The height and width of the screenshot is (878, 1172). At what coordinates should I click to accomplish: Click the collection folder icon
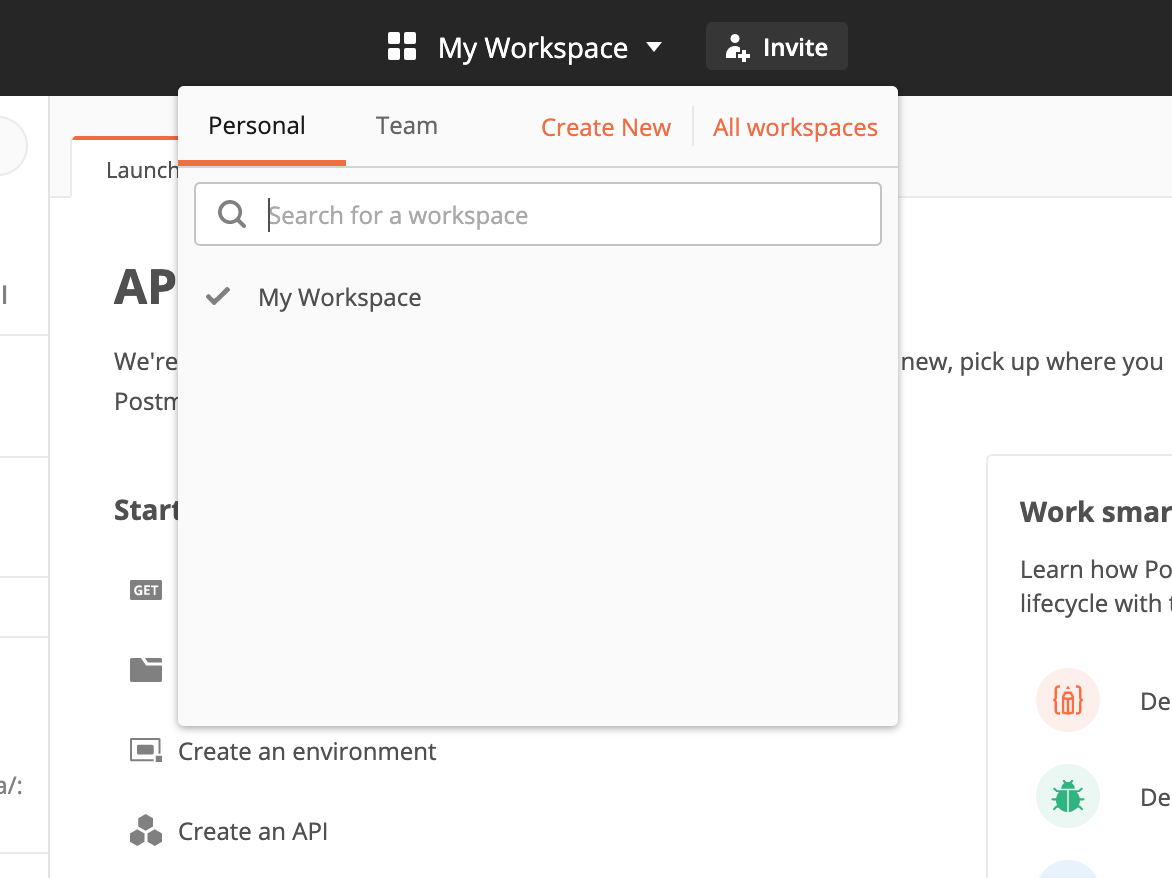click(146, 670)
